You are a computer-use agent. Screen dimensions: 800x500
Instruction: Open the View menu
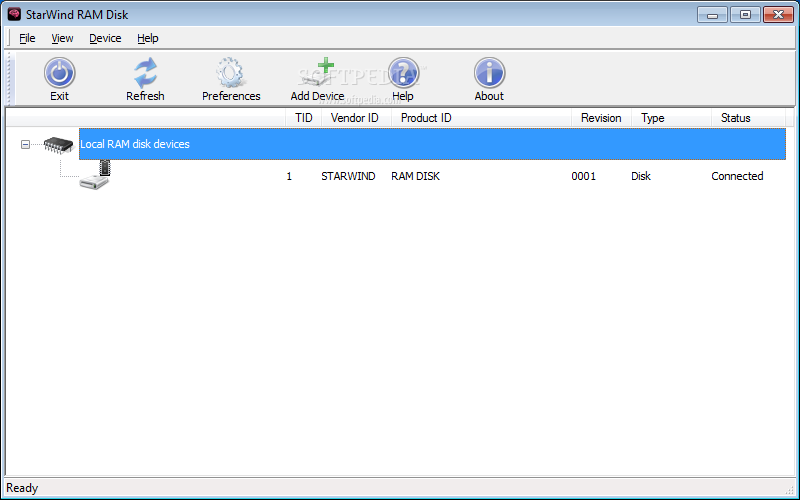[x=62, y=38]
